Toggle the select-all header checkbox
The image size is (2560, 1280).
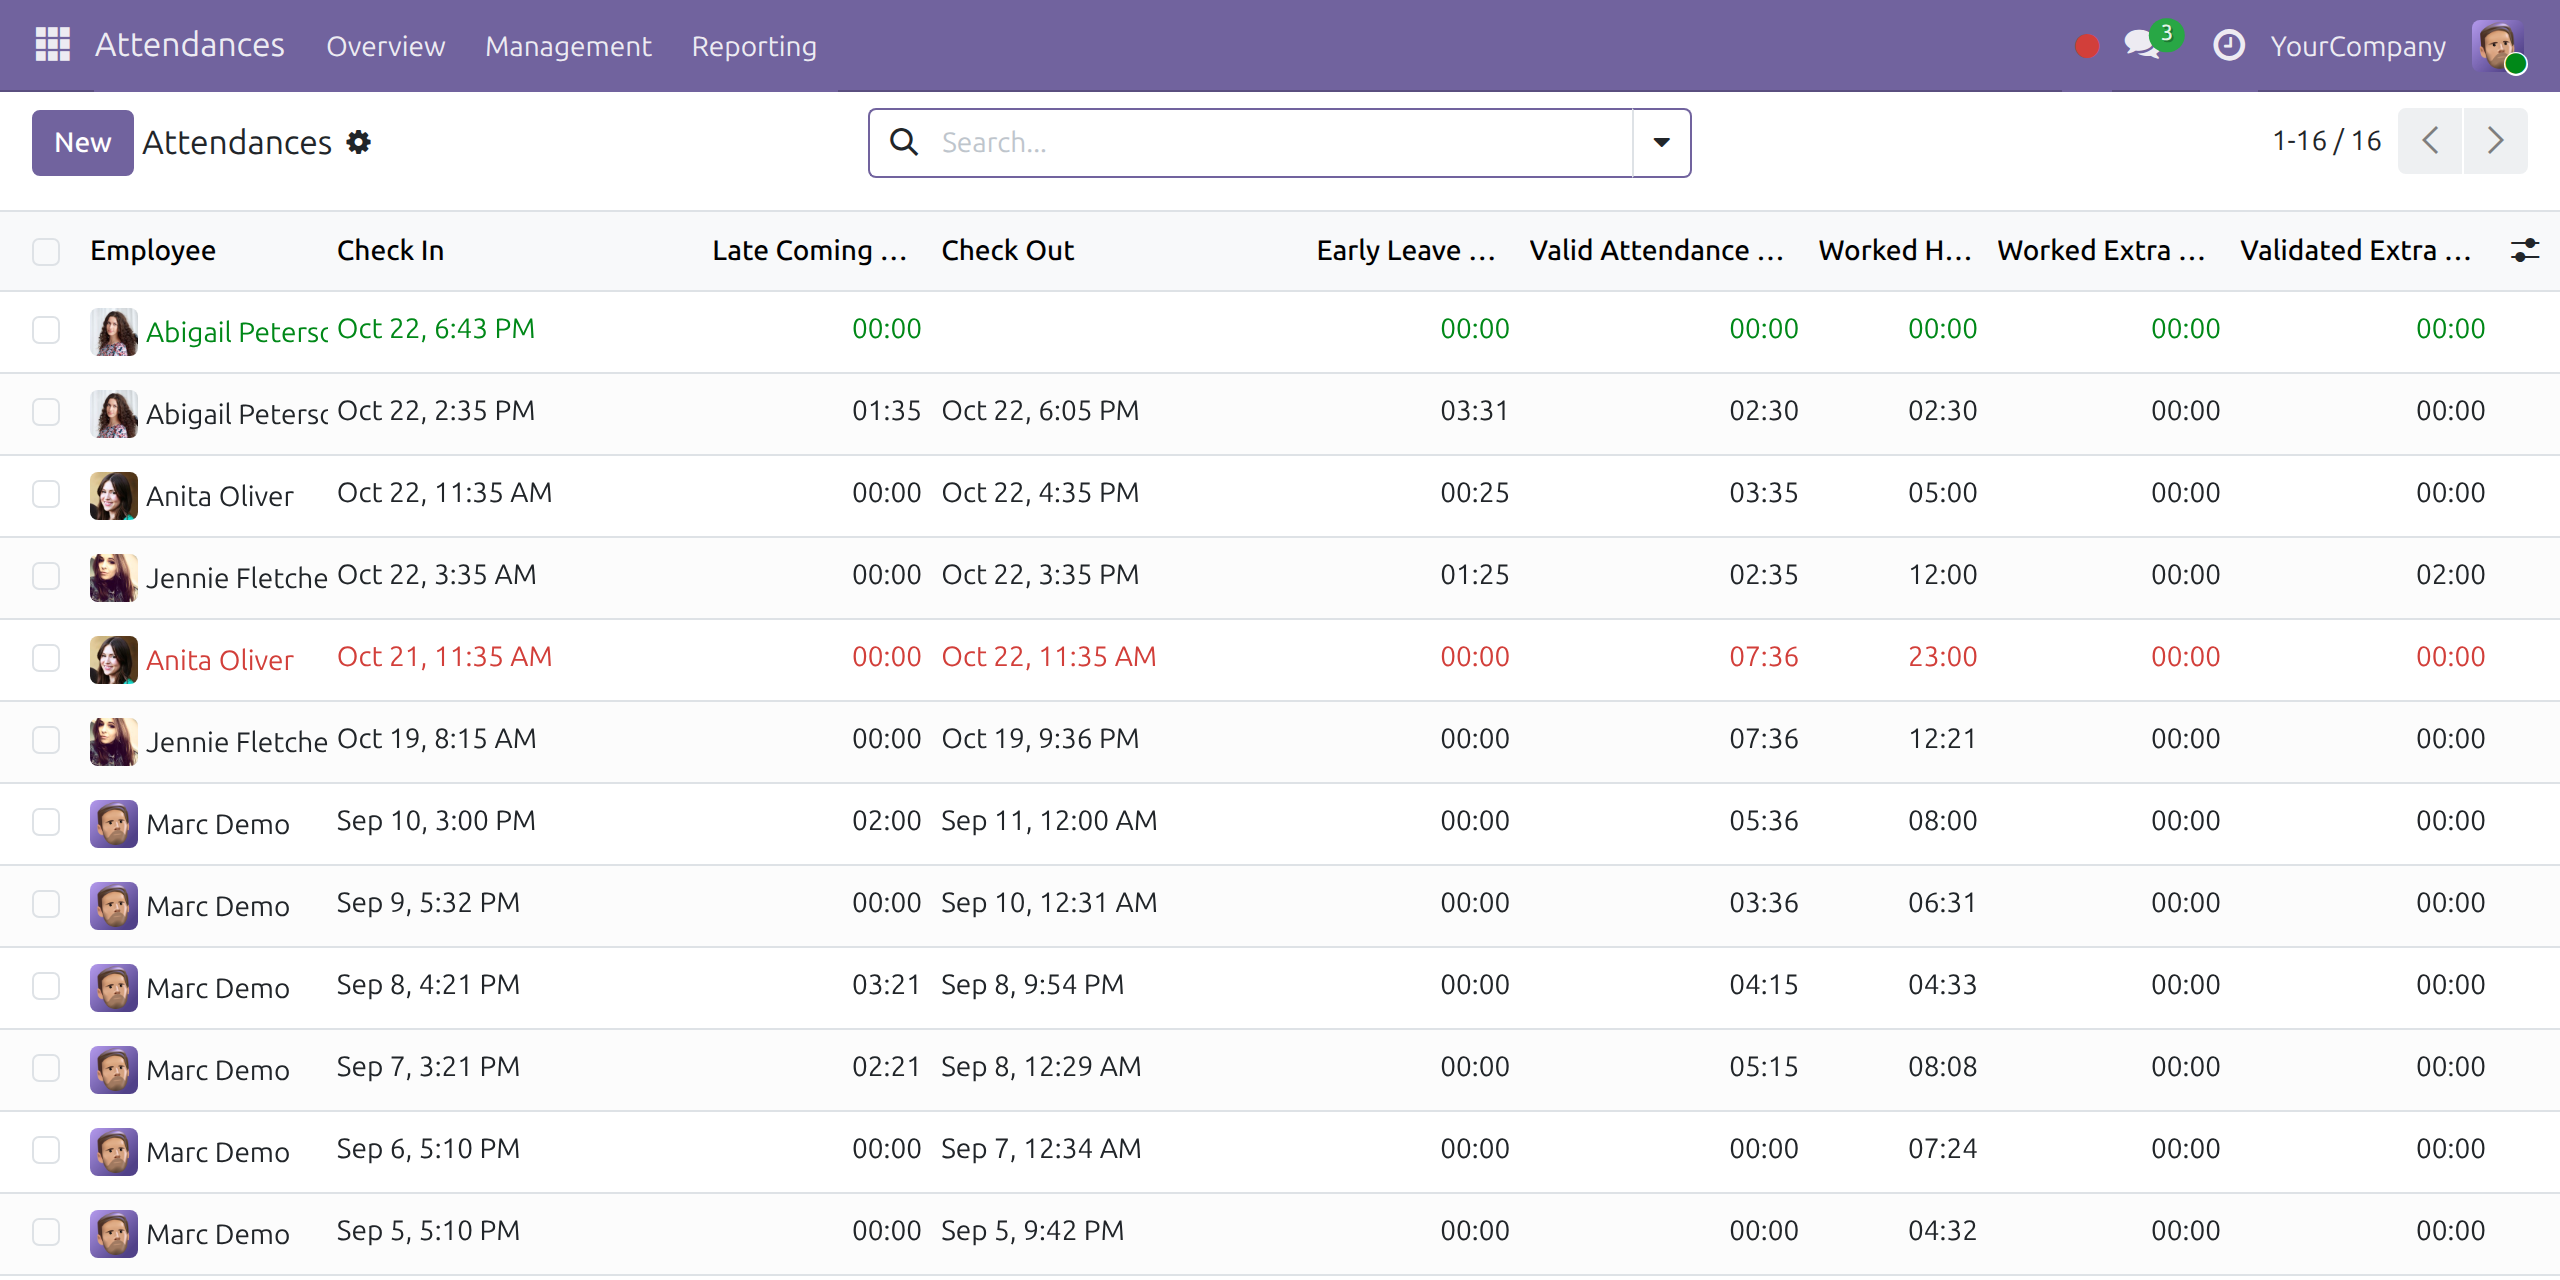[x=46, y=251]
